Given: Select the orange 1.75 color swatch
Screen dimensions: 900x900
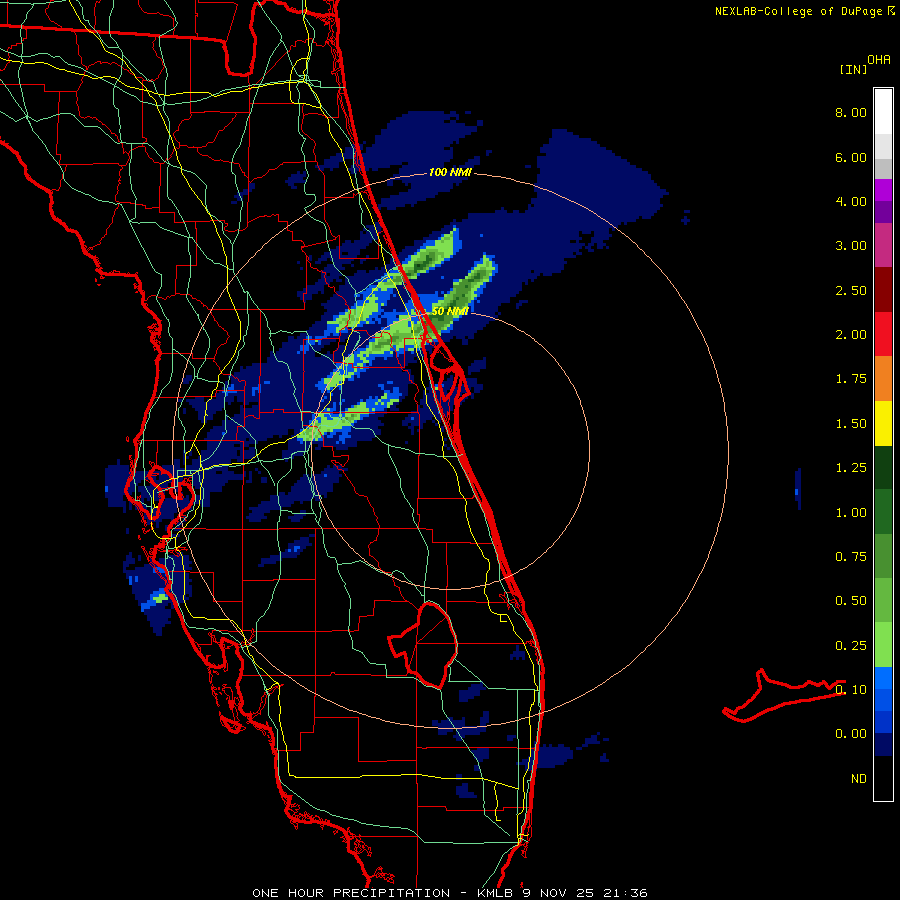Looking at the screenshot, I should click(x=883, y=379).
